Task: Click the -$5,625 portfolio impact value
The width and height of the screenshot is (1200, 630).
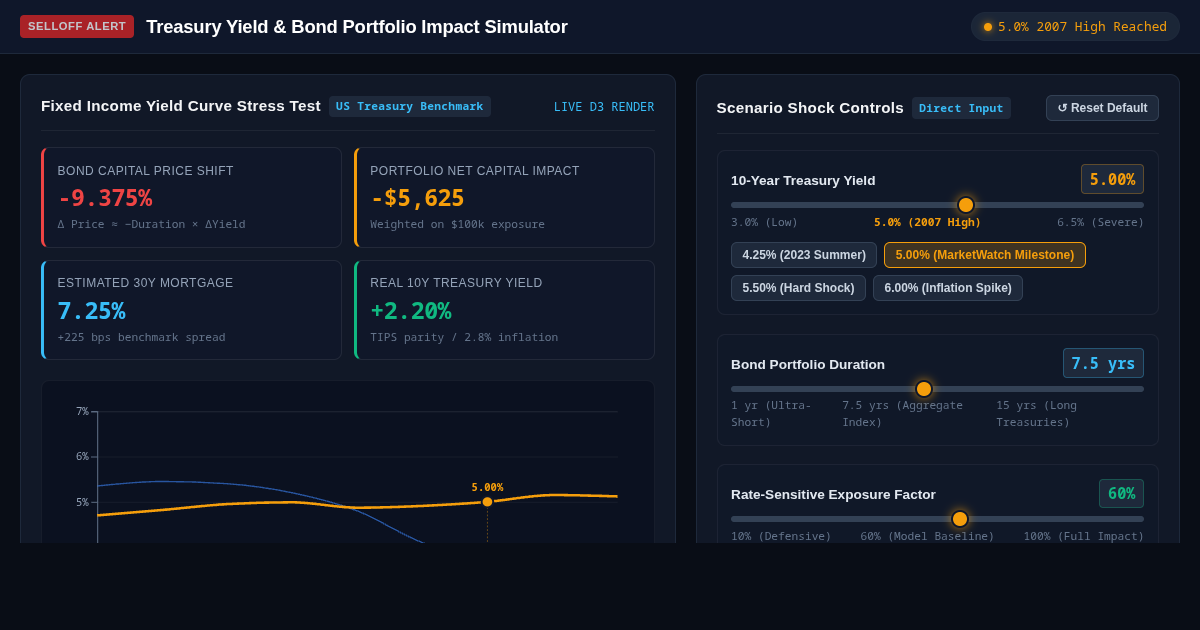Action: point(417,198)
